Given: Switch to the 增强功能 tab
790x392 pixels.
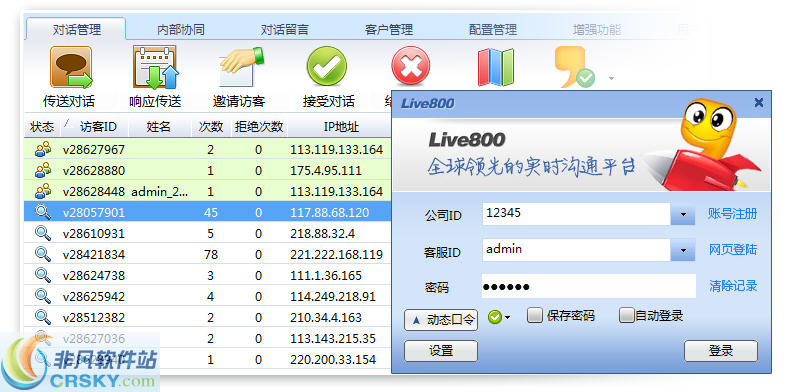Looking at the screenshot, I should tap(597, 30).
